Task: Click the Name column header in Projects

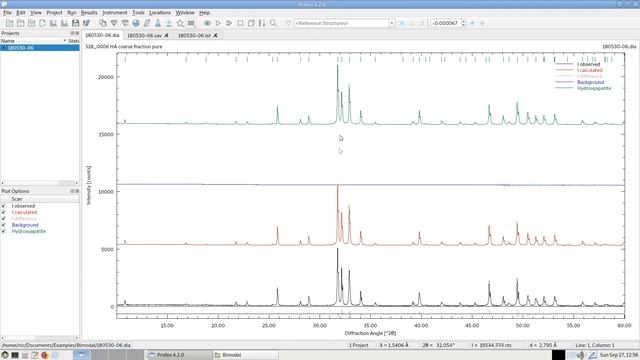Action: (33, 41)
